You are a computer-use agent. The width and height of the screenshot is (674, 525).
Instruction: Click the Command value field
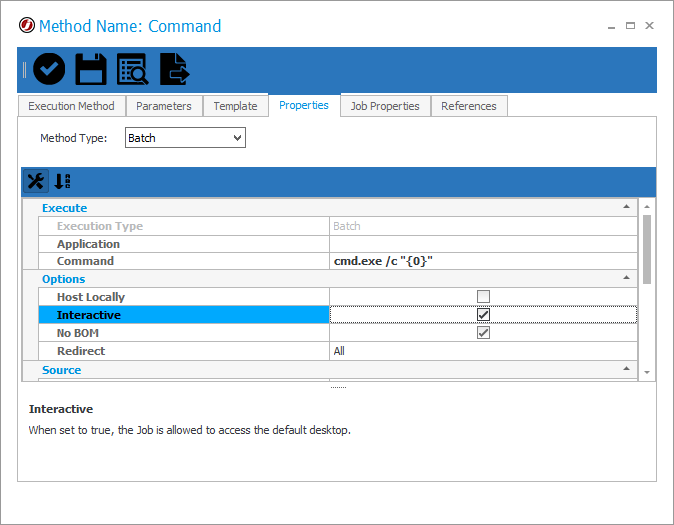(x=483, y=261)
